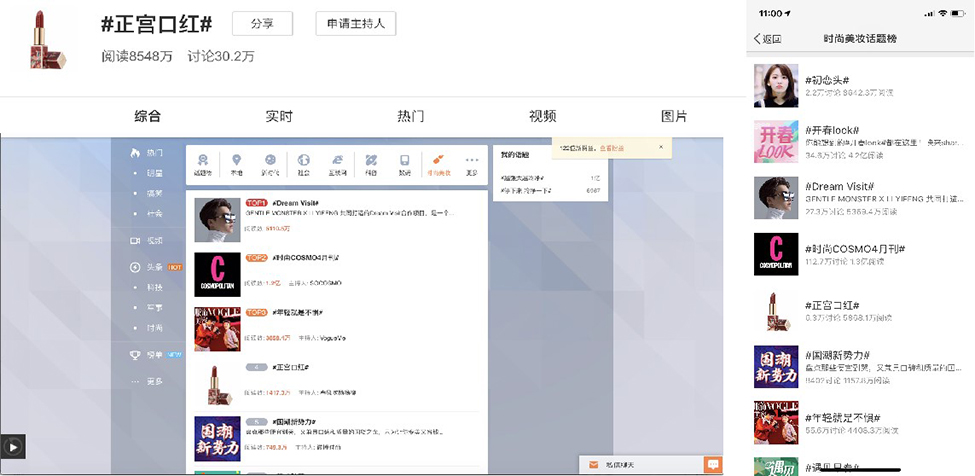Image resolution: width=975 pixels, height=476 pixels.
Task: Switch to the 实时 tab
Action: pyautogui.click(x=279, y=116)
